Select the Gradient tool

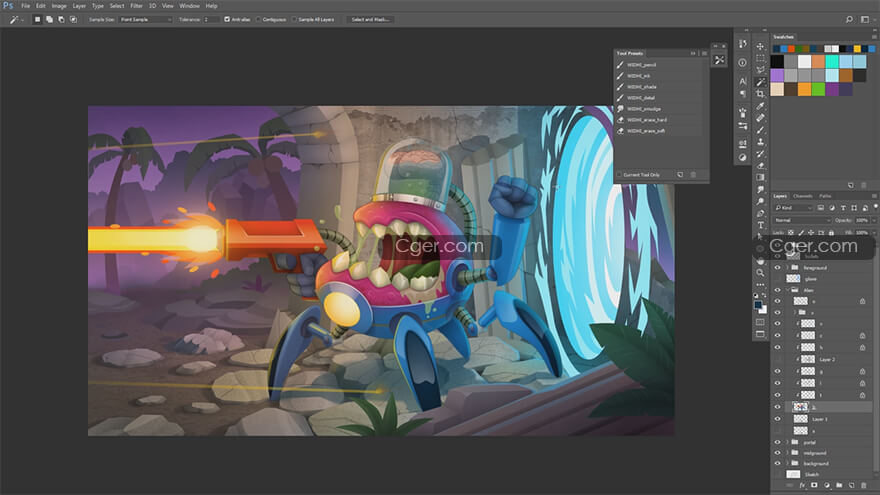(x=760, y=177)
